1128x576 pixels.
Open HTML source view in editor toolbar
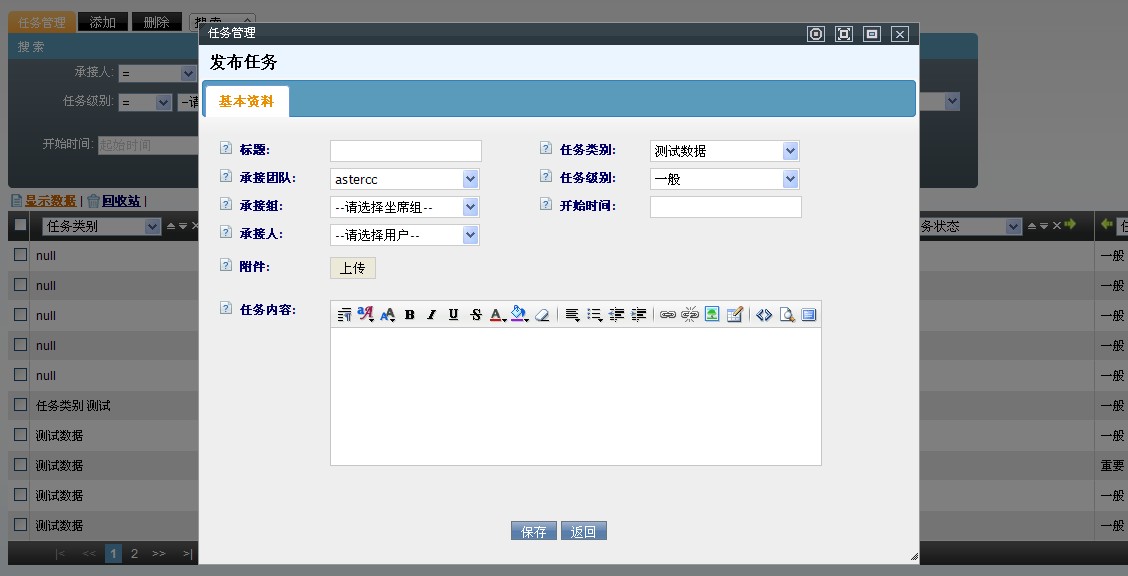click(x=764, y=315)
